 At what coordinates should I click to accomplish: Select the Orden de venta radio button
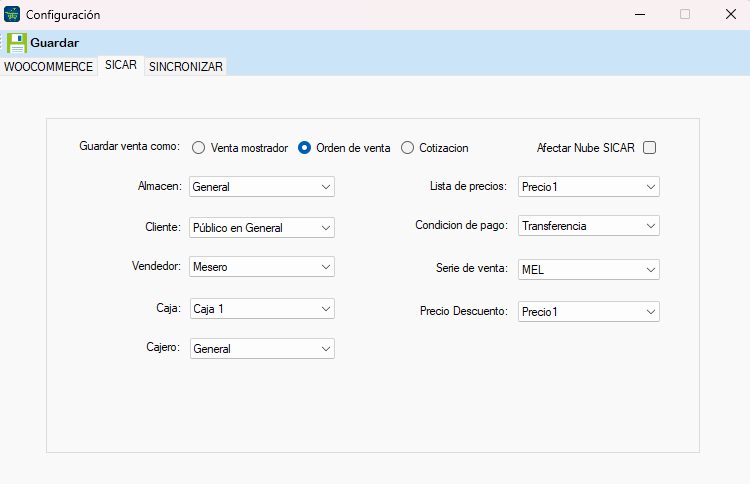305,148
